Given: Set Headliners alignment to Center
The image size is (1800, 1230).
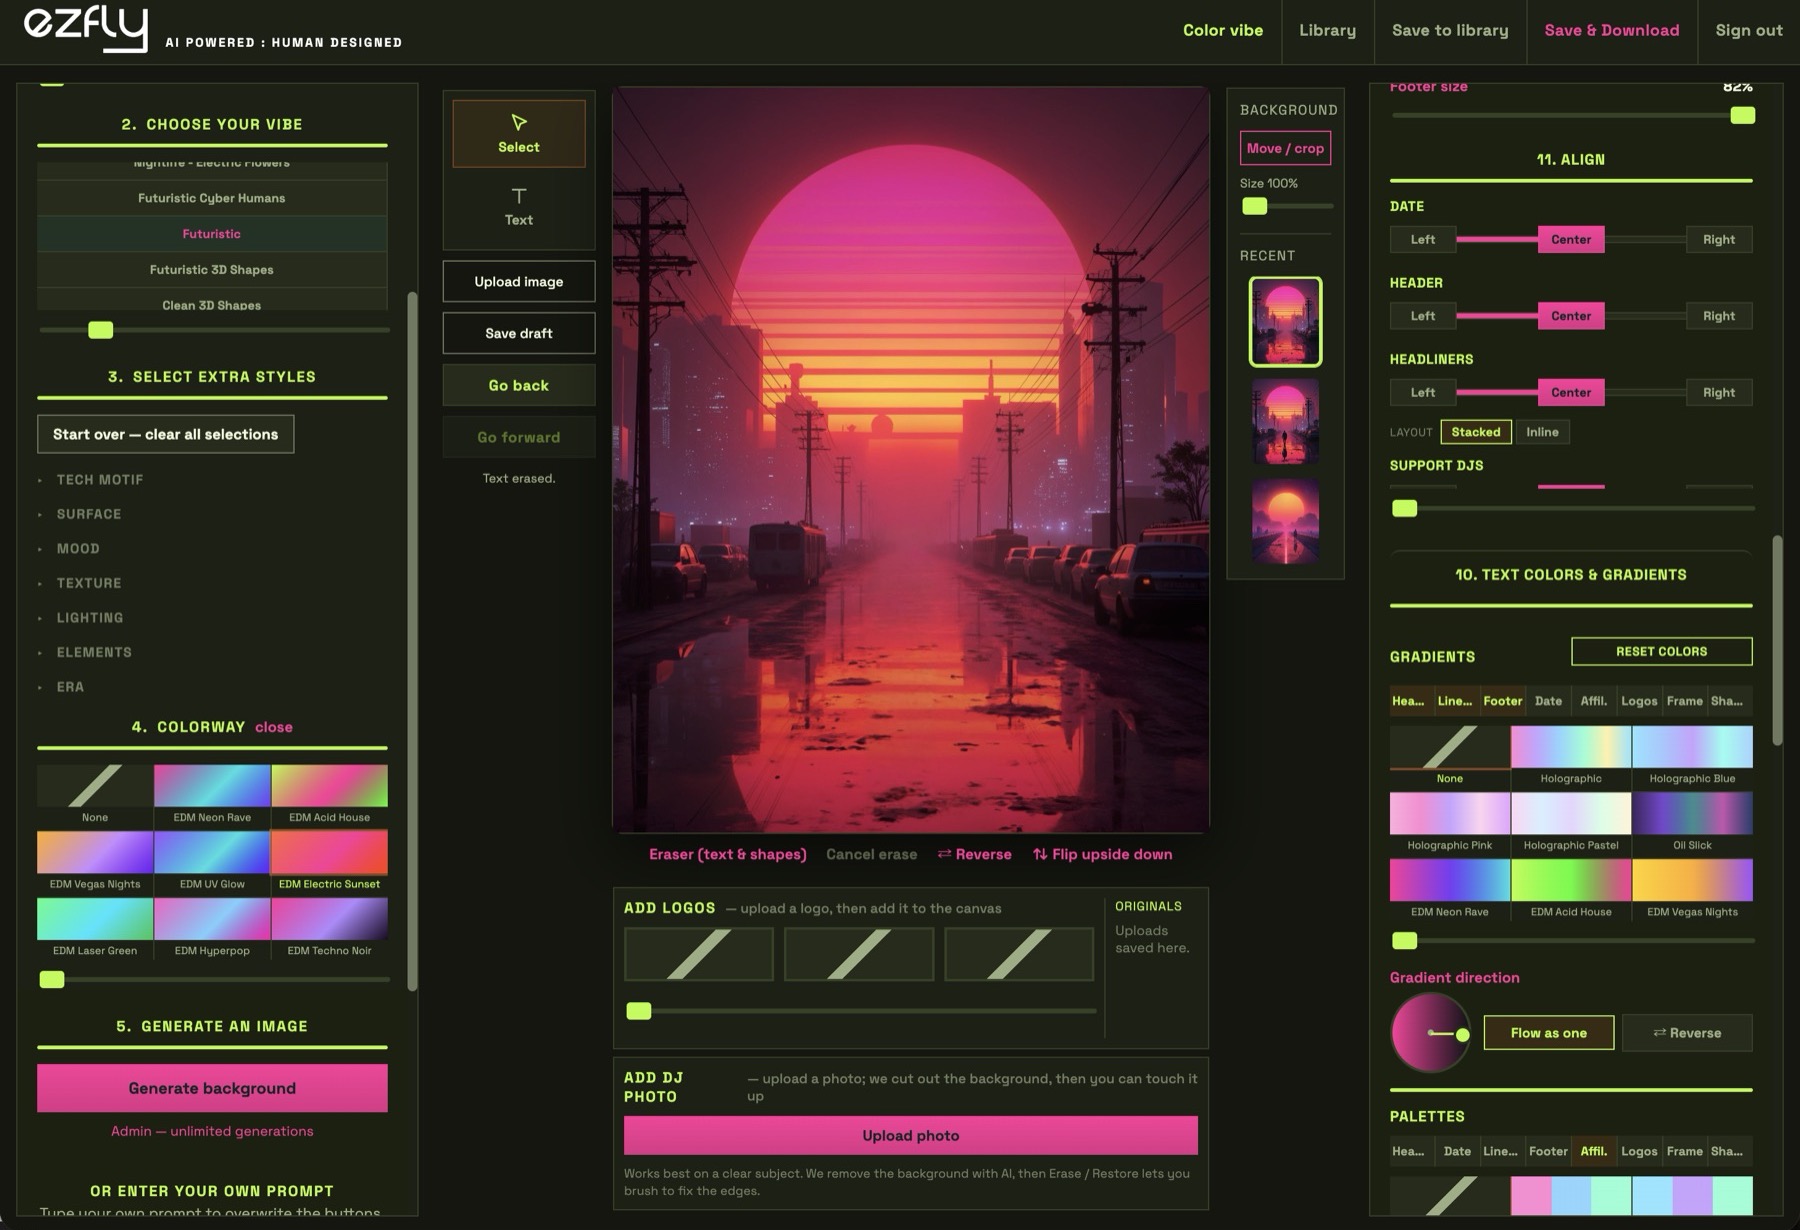Looking at the screenshot, I should [1570, 393].
